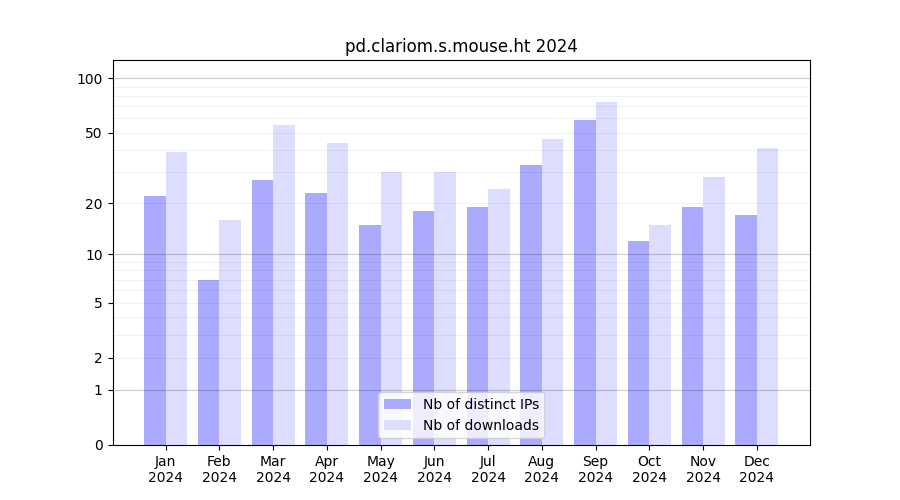
Task: Select the Apr 2024 distinct IPs bar
Action: [316, 318]
